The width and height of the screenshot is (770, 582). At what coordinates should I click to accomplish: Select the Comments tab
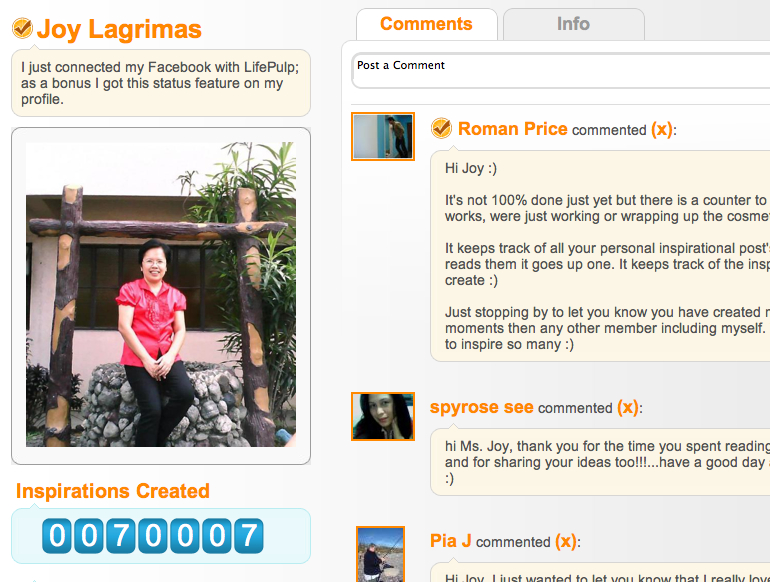[x=426, y=24]
